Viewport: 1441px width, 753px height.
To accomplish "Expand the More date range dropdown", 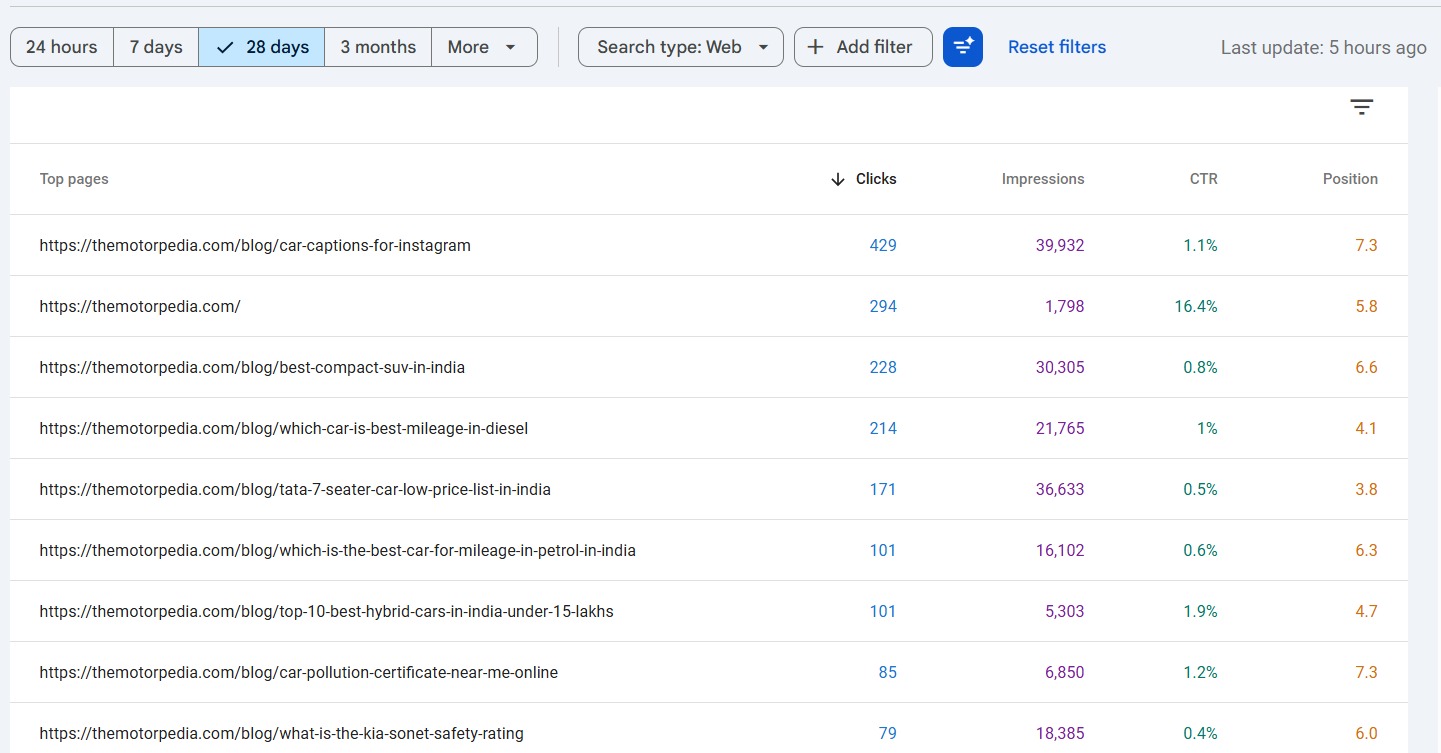I will (x=484, y=47).
